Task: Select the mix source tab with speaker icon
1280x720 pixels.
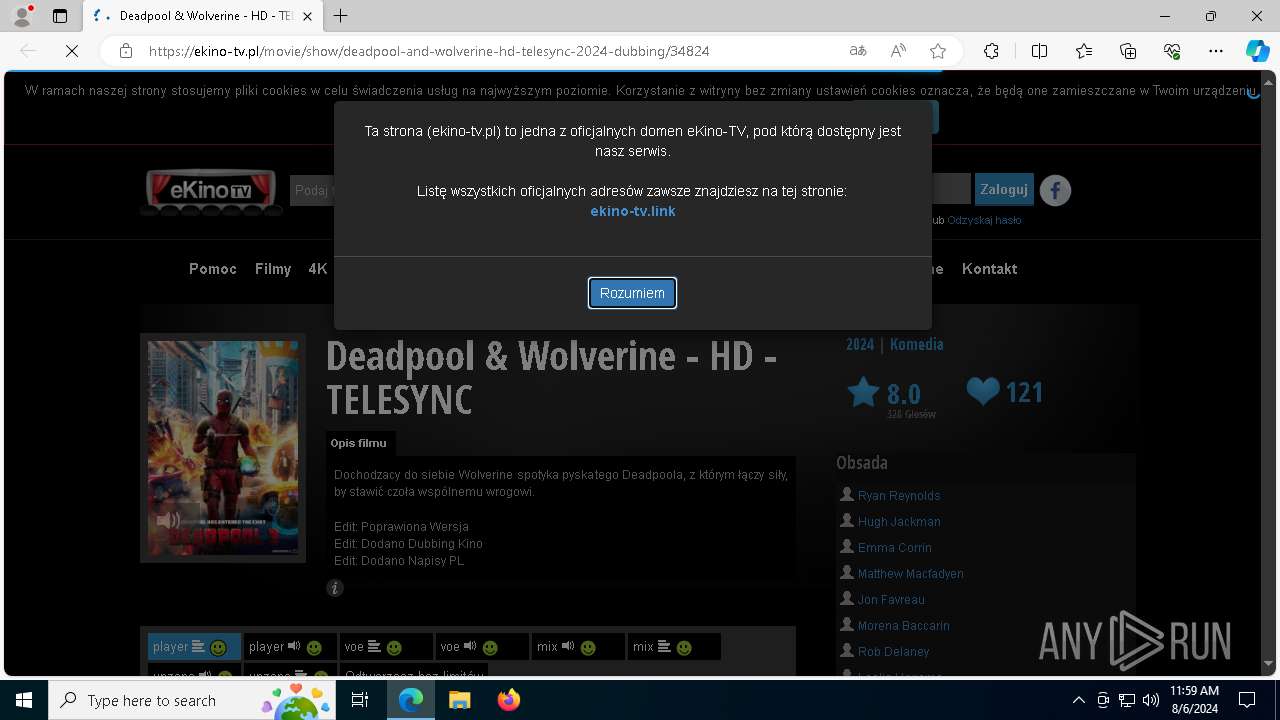Action: click(578, 647)
